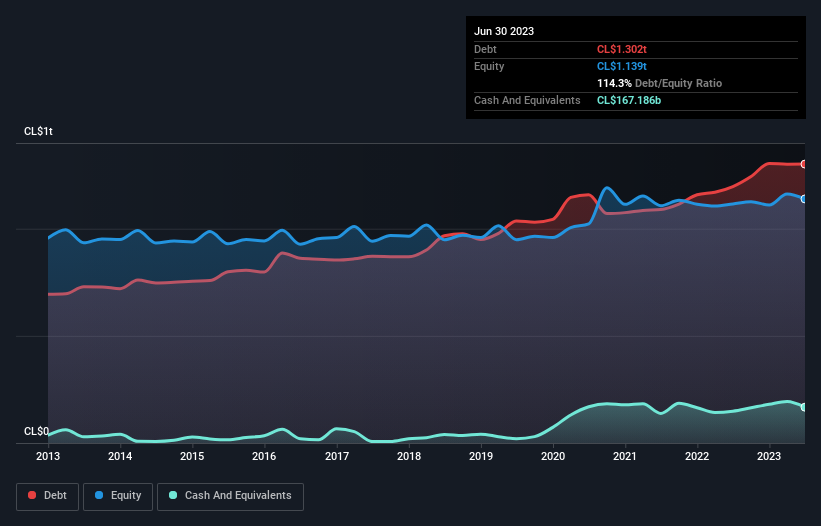Click the teal Cash legend dot

(x=173, y=495)
